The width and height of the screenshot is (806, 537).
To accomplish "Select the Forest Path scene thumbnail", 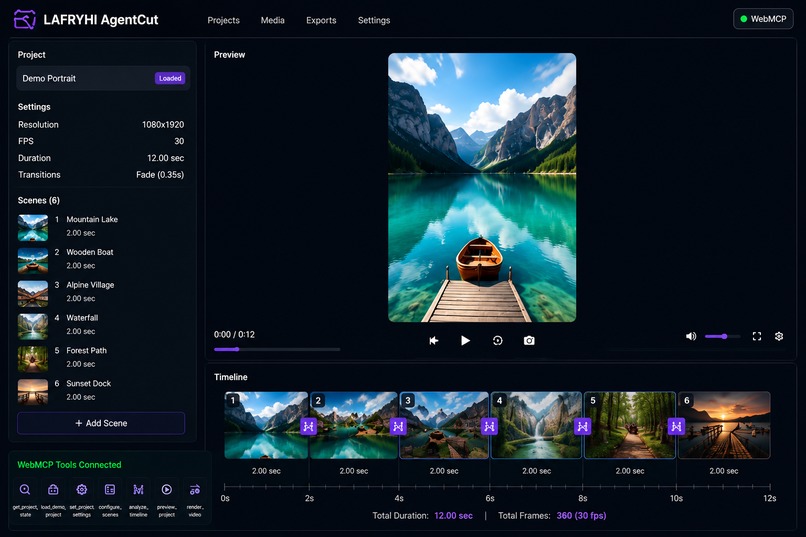I will coord(33,359).
